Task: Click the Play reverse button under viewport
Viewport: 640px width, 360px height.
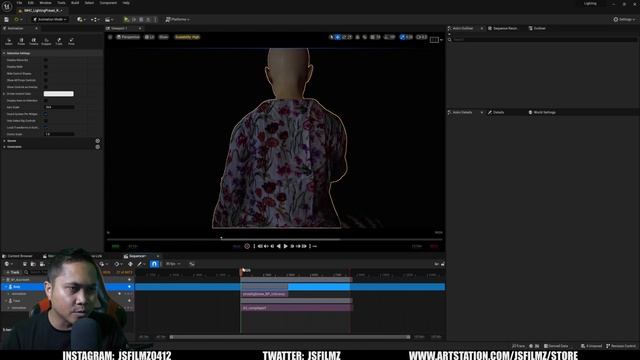Action: click(279, 246)
